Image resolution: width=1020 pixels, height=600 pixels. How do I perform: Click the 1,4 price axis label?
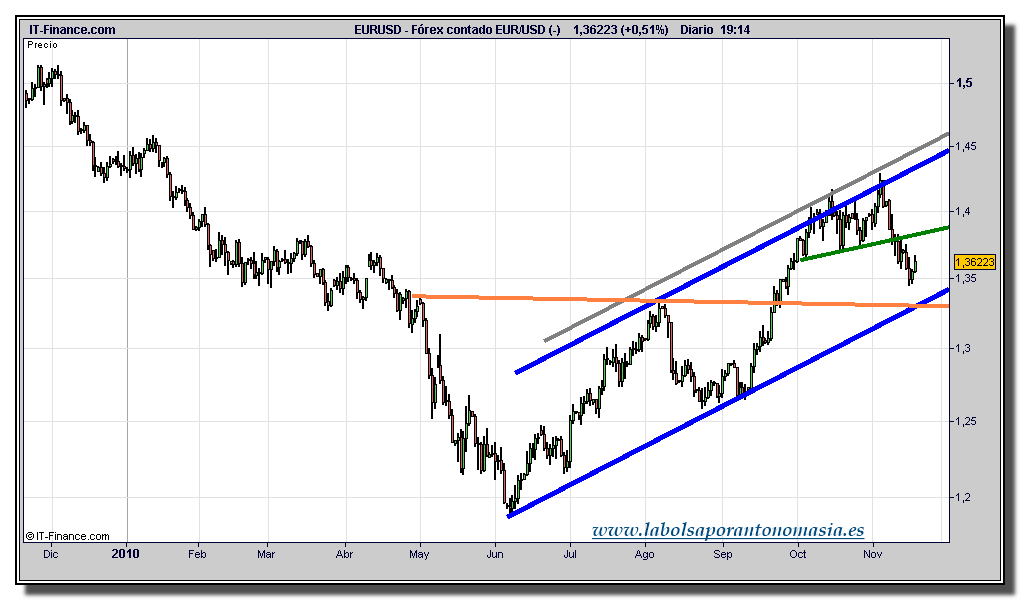point(963,211)
